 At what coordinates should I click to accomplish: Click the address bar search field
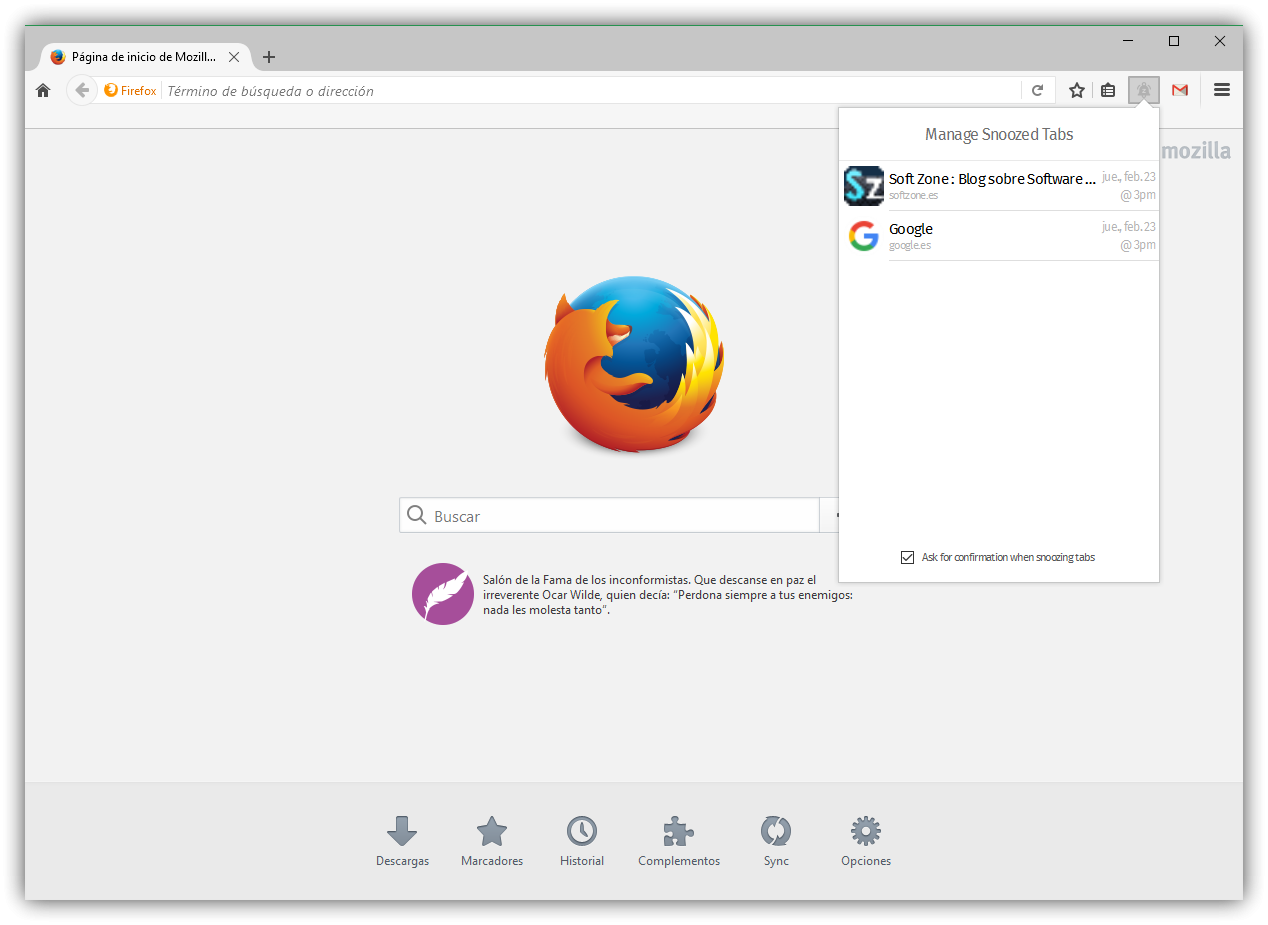click(592, 91)
